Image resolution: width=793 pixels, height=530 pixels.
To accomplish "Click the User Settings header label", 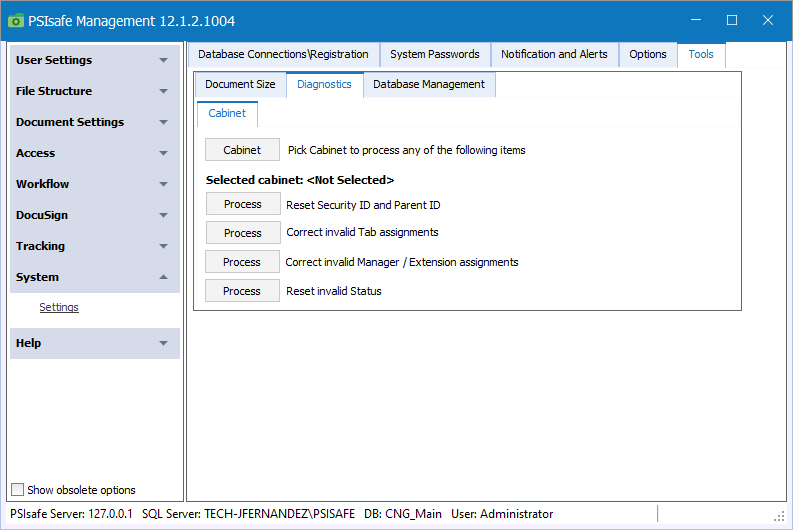I will [x=54, y=60].
